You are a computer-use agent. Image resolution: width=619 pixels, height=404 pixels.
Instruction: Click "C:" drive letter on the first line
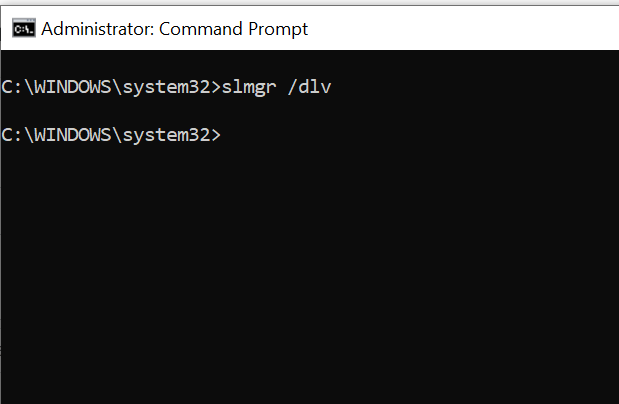coord(11,86)
